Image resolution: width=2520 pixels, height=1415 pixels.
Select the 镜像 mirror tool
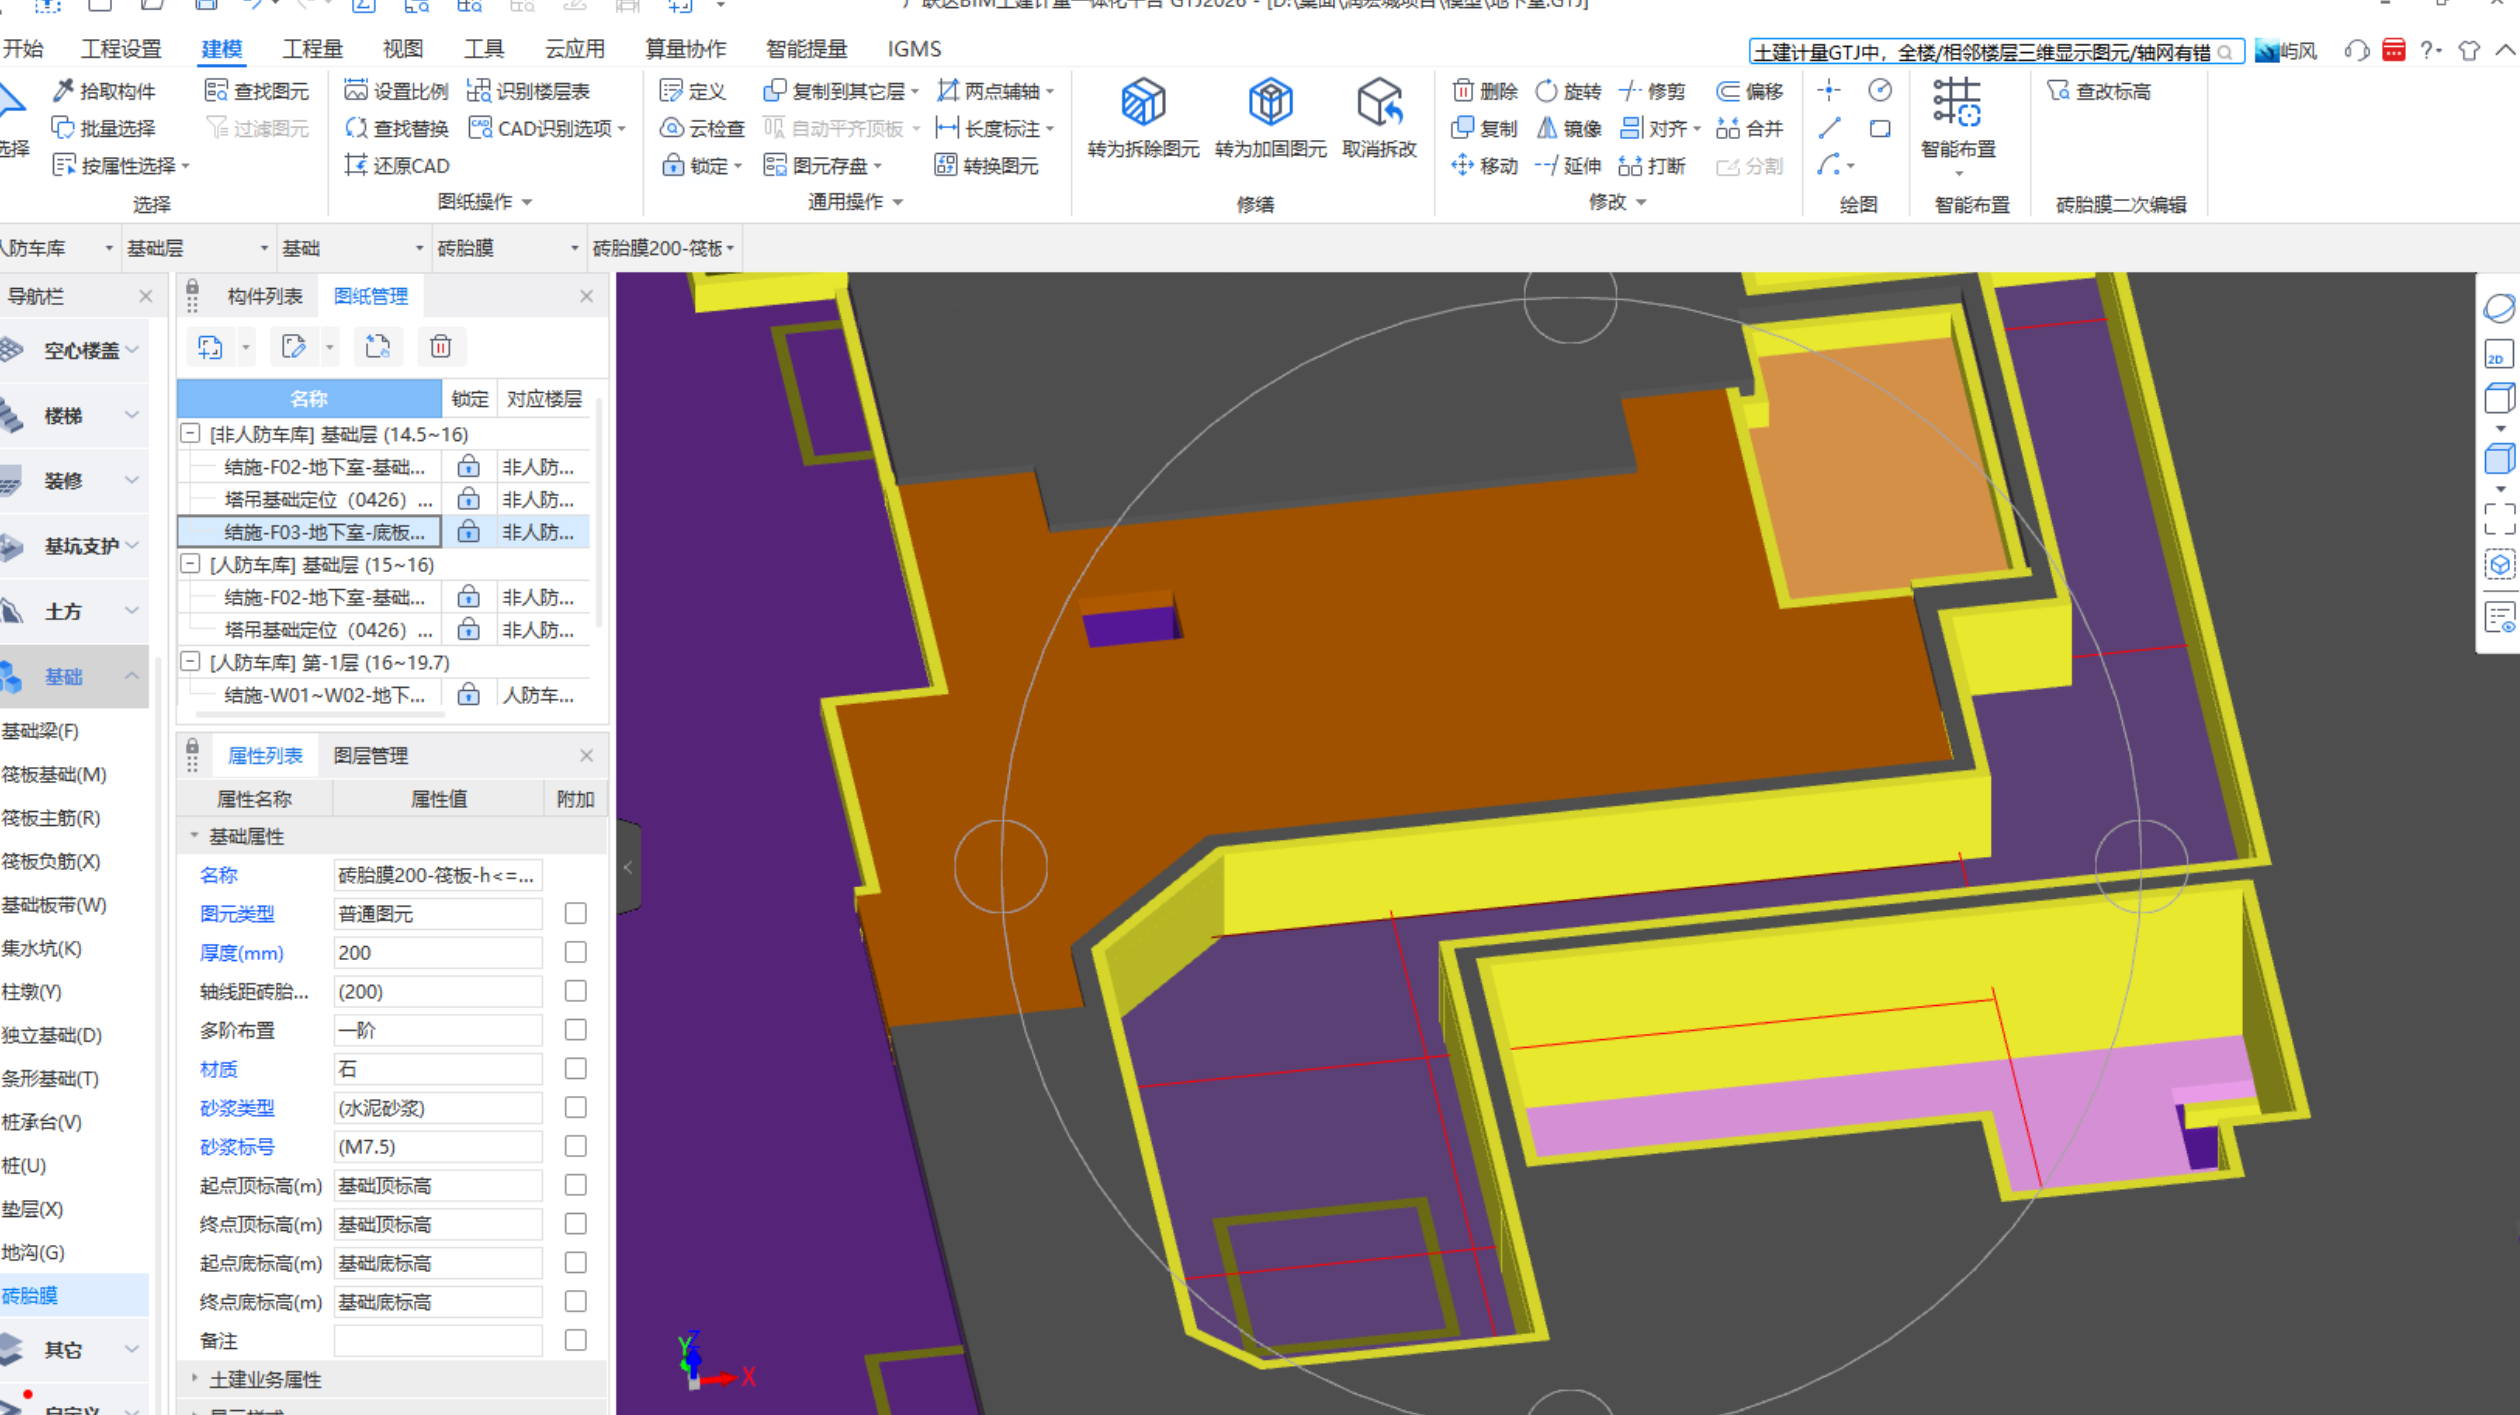coord(1569,128)
